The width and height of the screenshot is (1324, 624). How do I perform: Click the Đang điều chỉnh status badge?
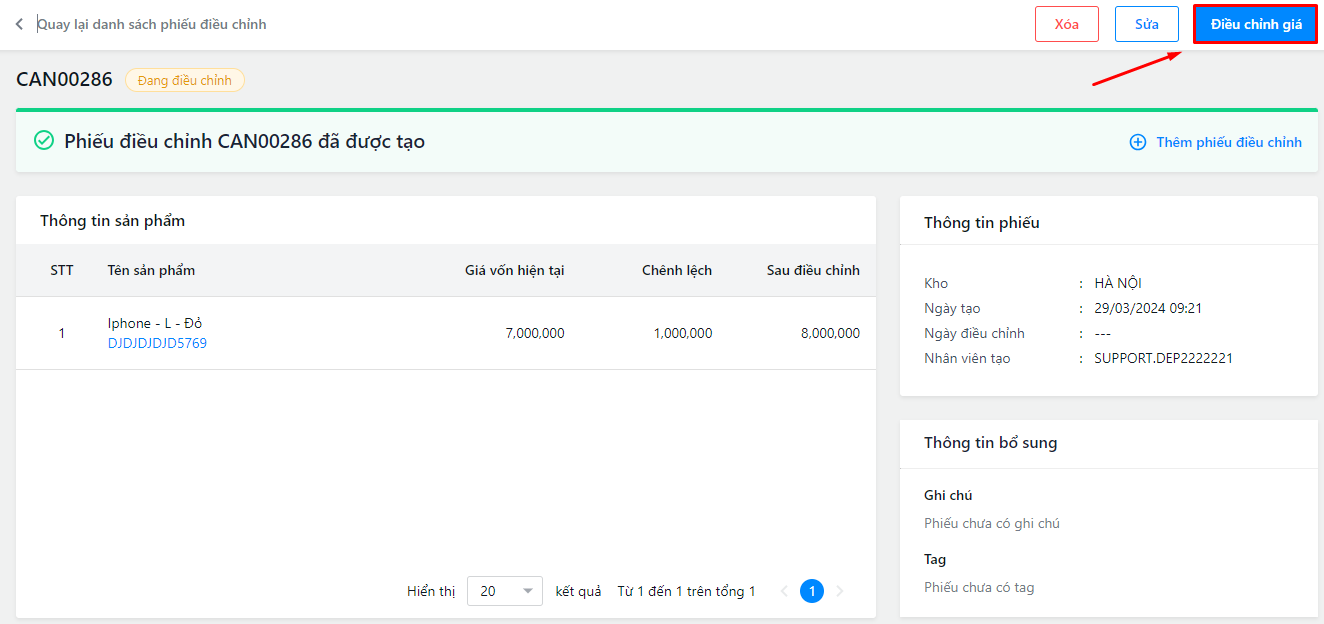pos(185,80)
